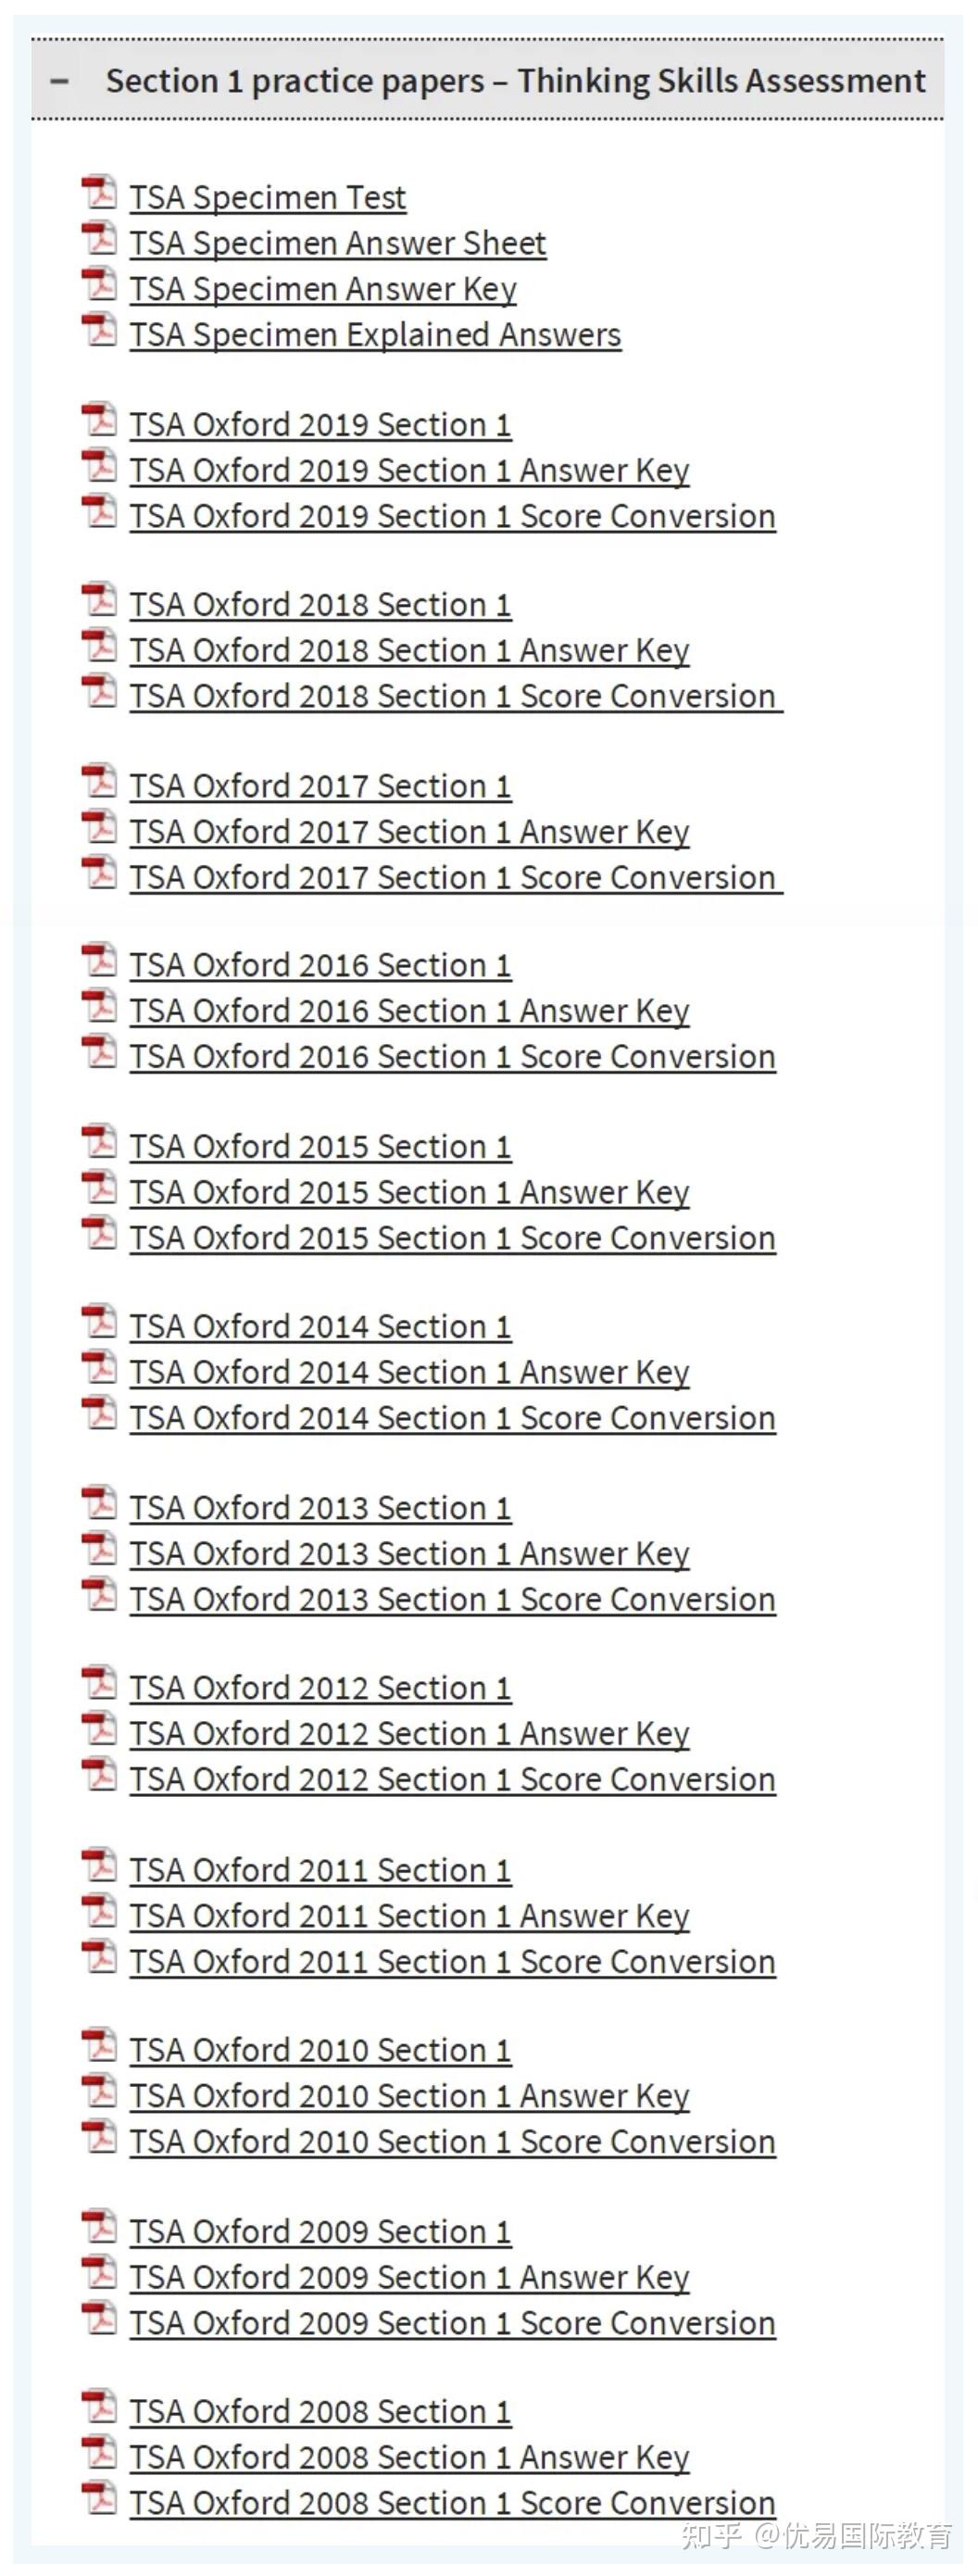Screen dimensions: 978x2576
Task: Open TSA Oxford 2019 Section 1 Score Conversion
Action: click(452, 517)
